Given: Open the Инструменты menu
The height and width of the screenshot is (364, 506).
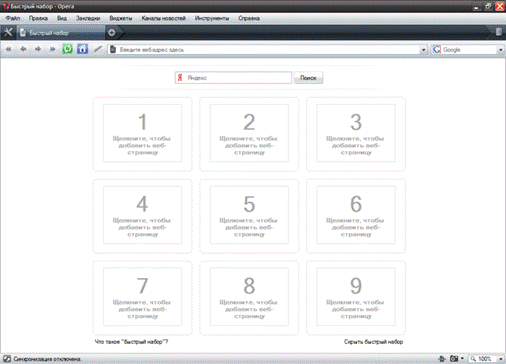Looking at the screenshot, I should [x=212, y=18].
